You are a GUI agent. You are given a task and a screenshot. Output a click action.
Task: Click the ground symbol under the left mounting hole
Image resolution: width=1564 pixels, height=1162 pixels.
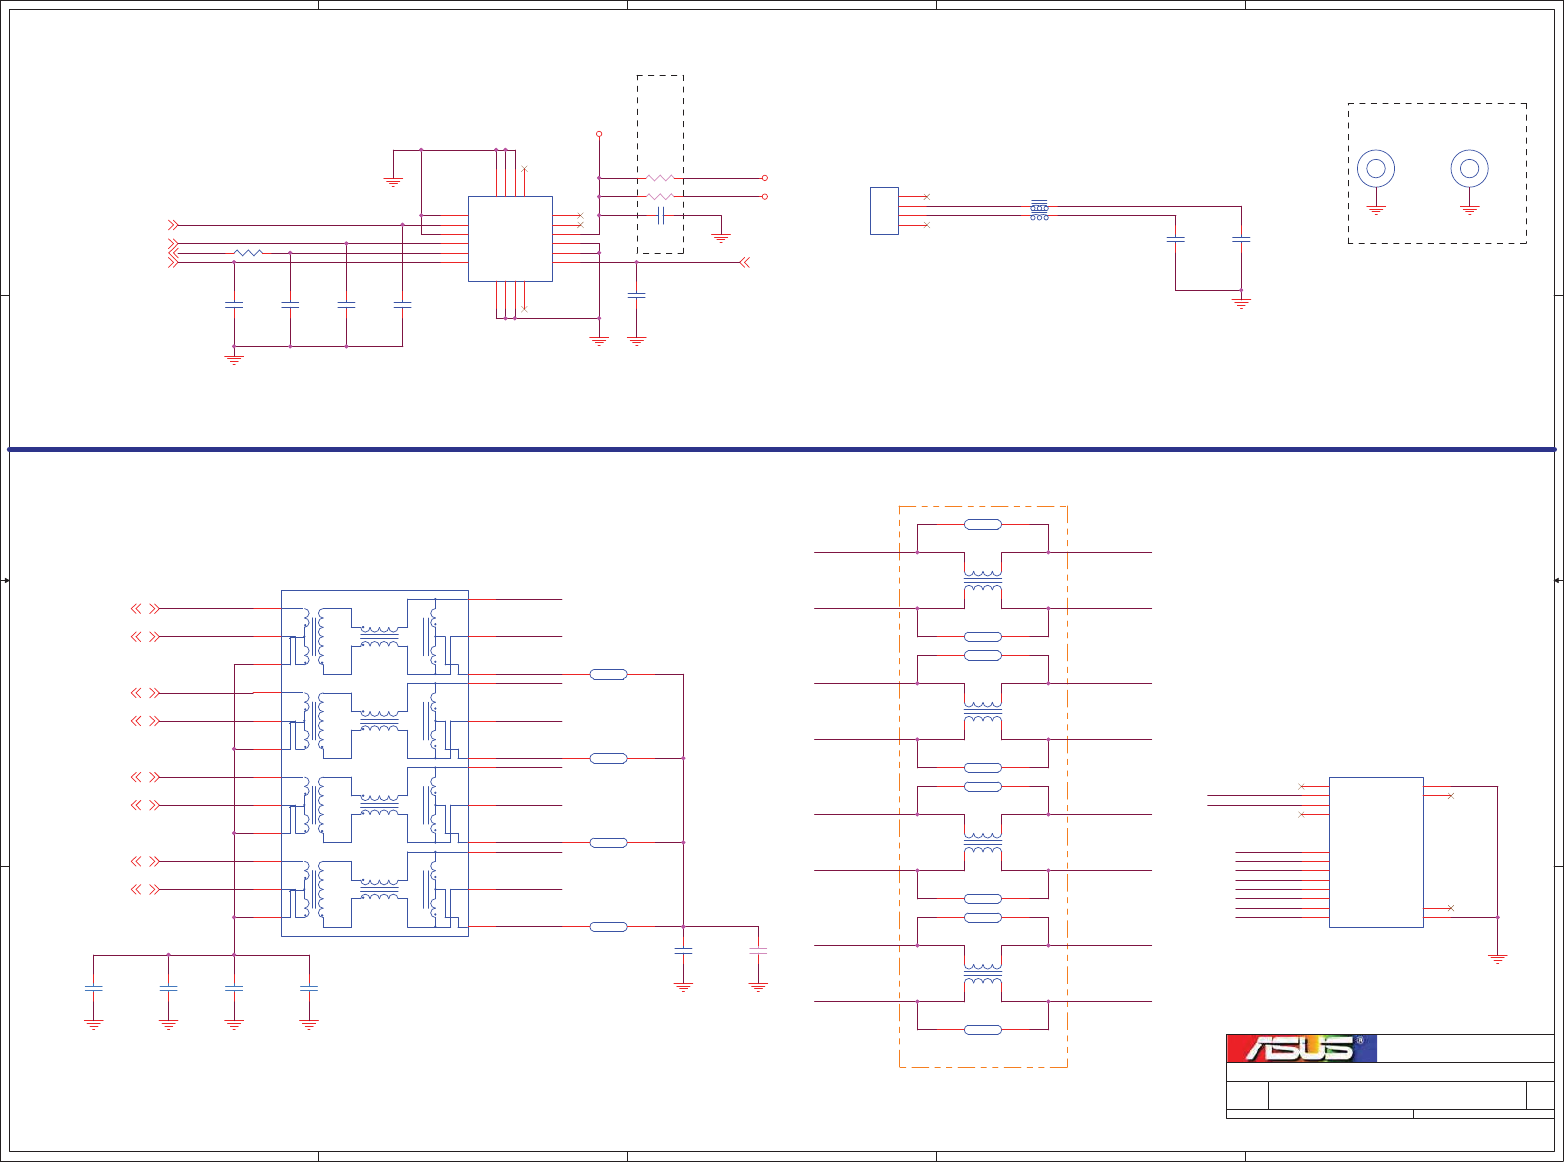coord(1376,210)
